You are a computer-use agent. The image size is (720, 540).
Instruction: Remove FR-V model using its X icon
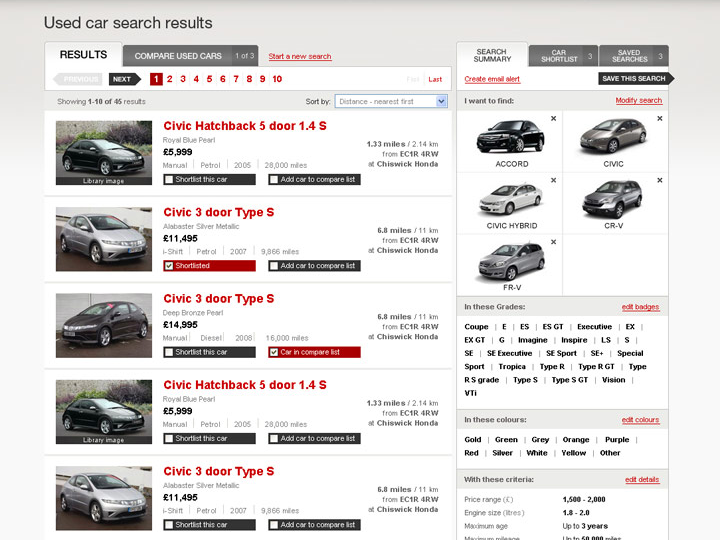click(553, 242)
